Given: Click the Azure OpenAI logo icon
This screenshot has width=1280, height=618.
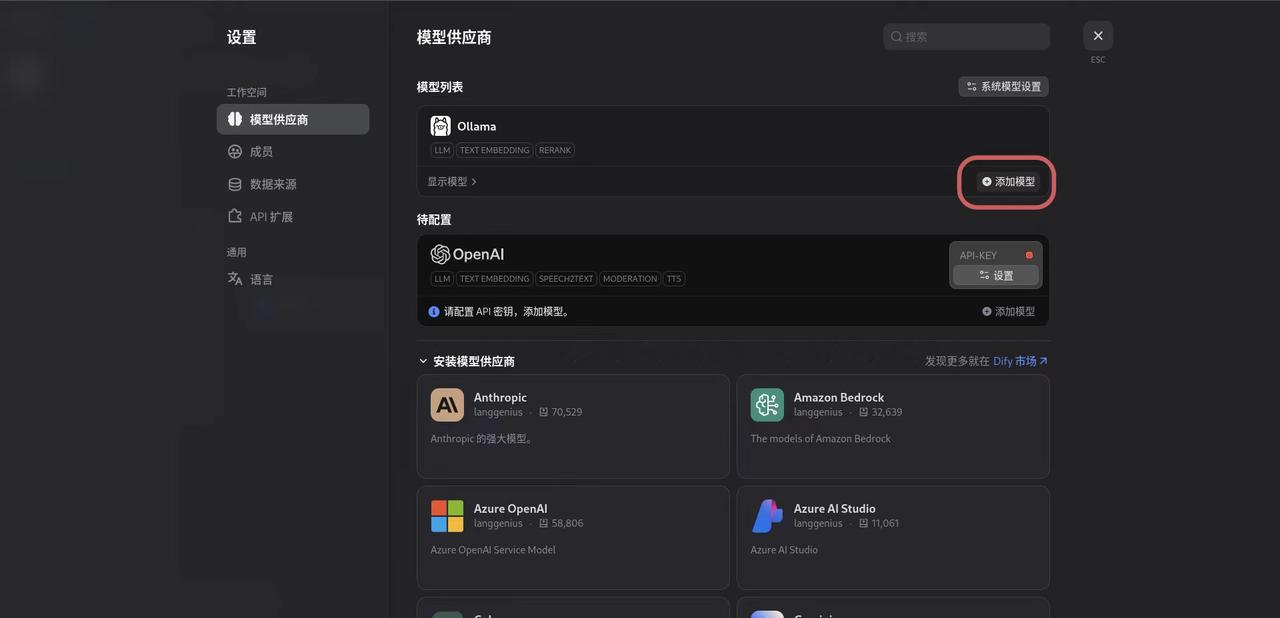Looking at the screenshot, I should tap(447, 516).
